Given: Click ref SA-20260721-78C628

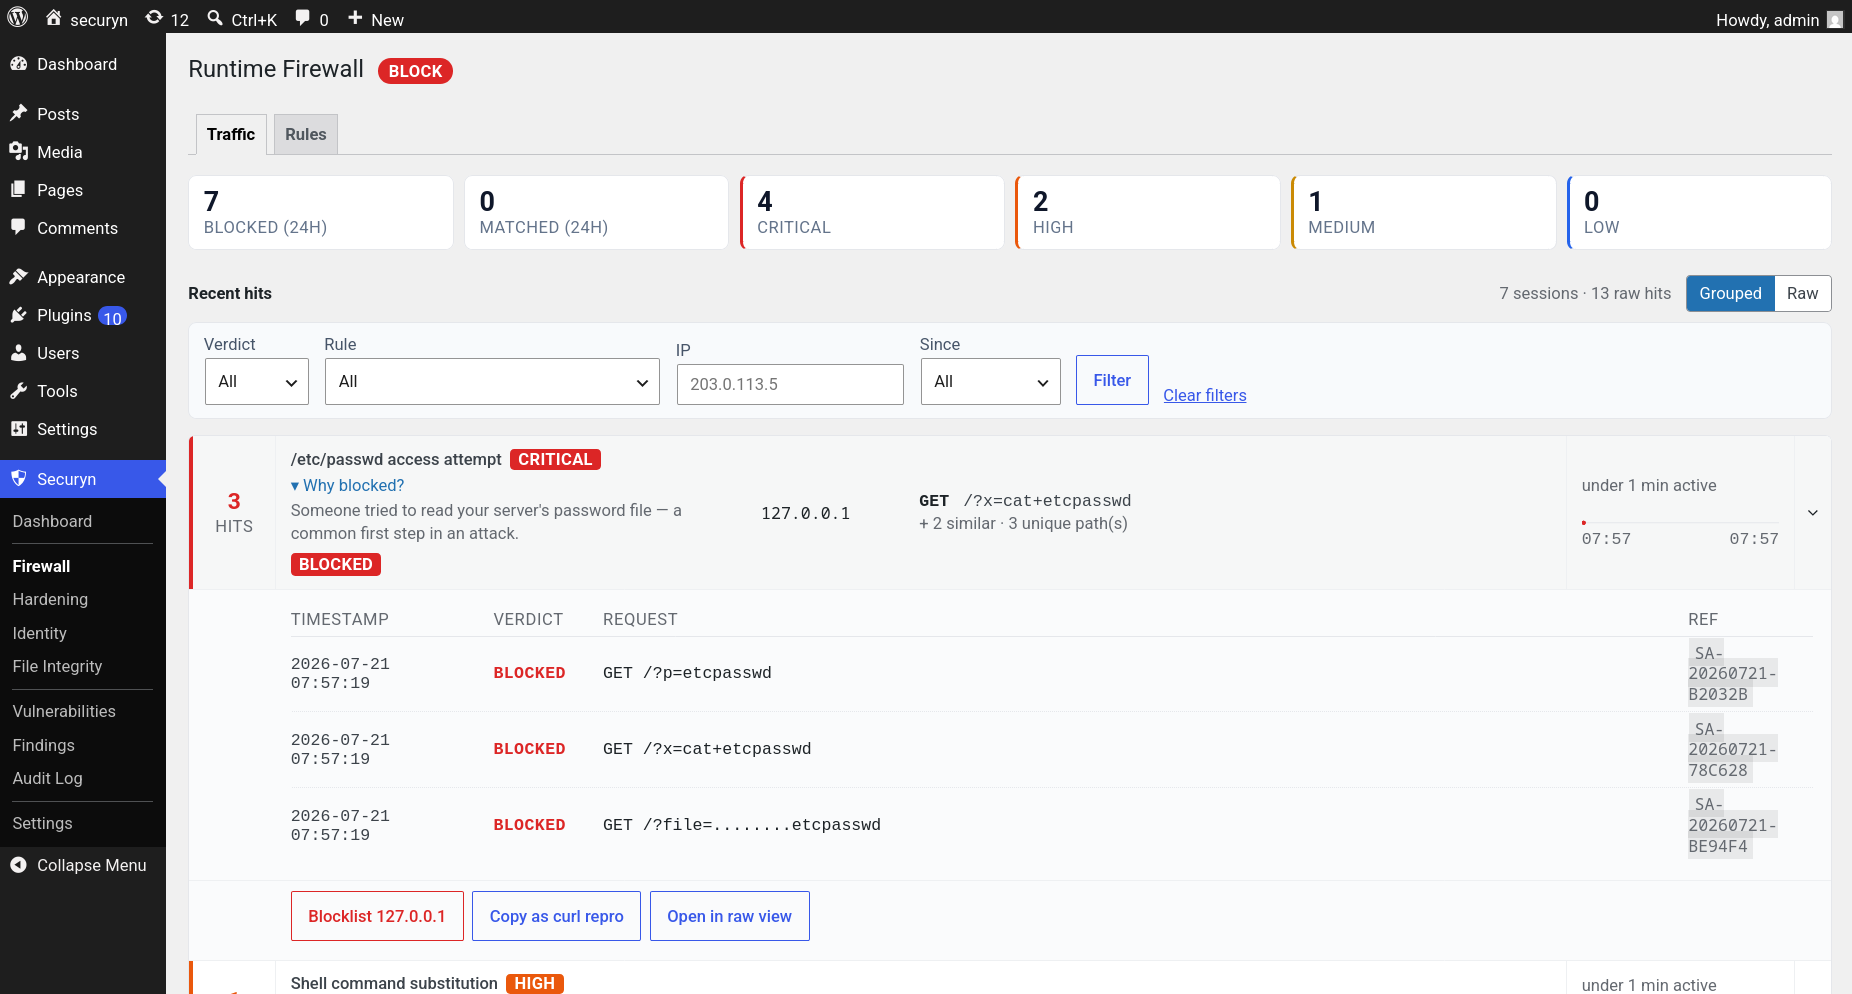Looking at the screenshot, I should click(1732, 749).
